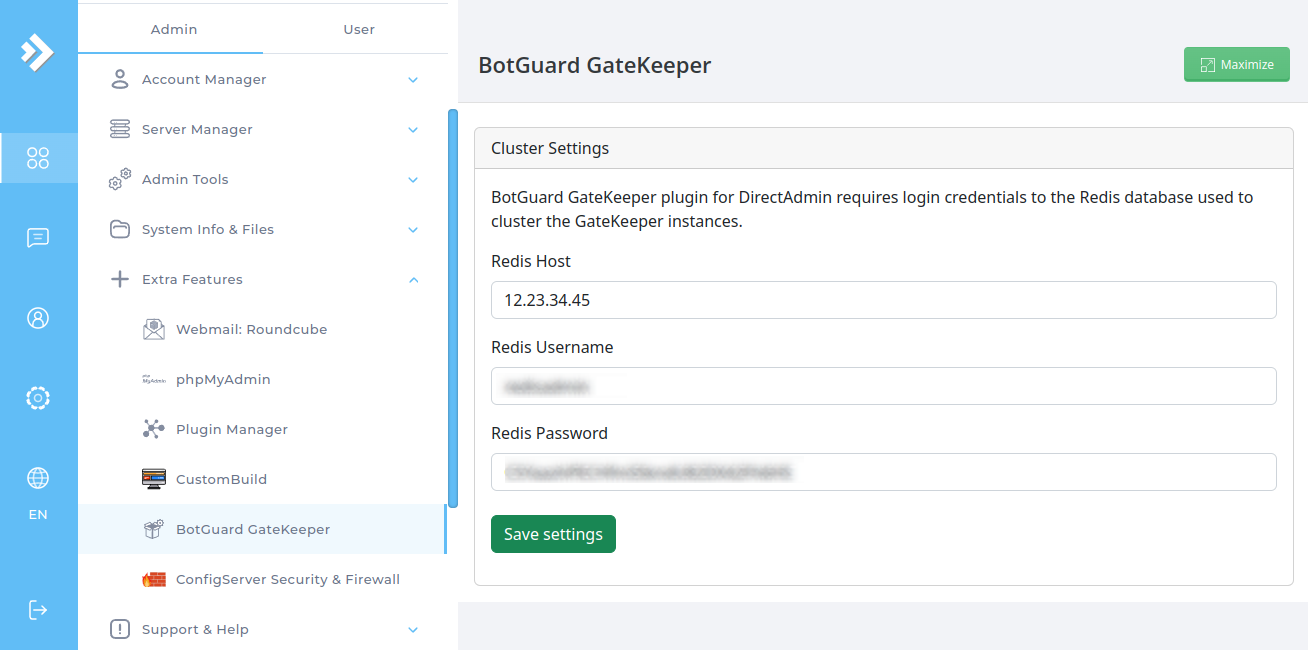Click the sidebar menu vertical scrollbar
This screenshot has height=650, width=1308.
click(x=453, y=308)
